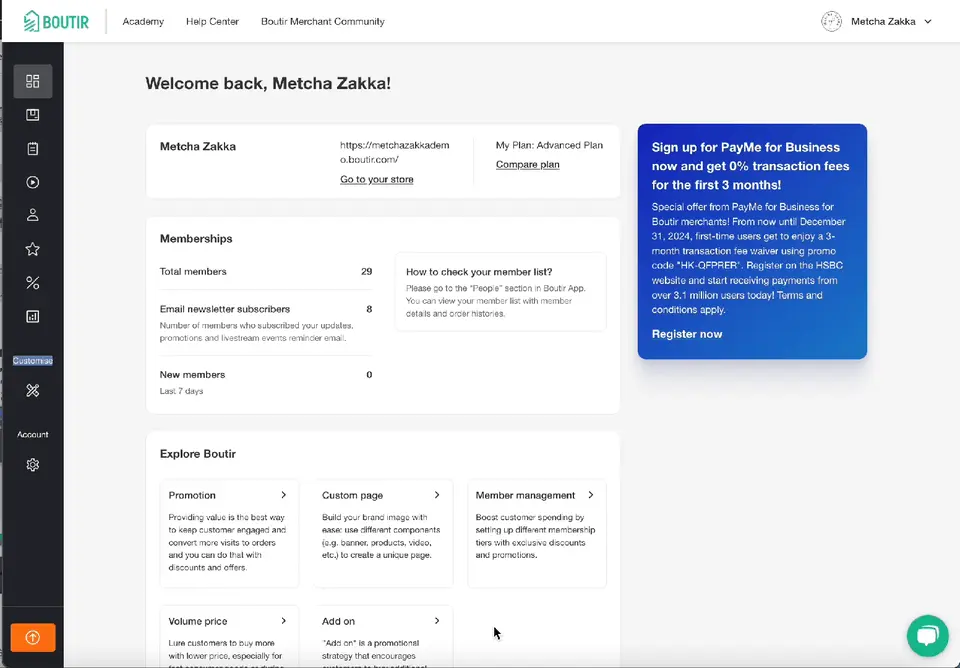Click the Custom page card title

click(x=353, y=495)
